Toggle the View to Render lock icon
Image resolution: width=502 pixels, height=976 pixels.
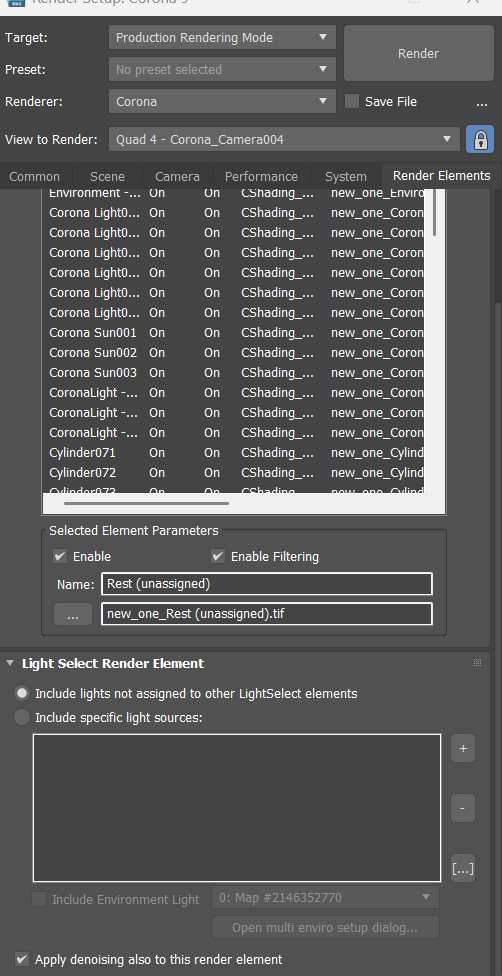pos(480,139)
